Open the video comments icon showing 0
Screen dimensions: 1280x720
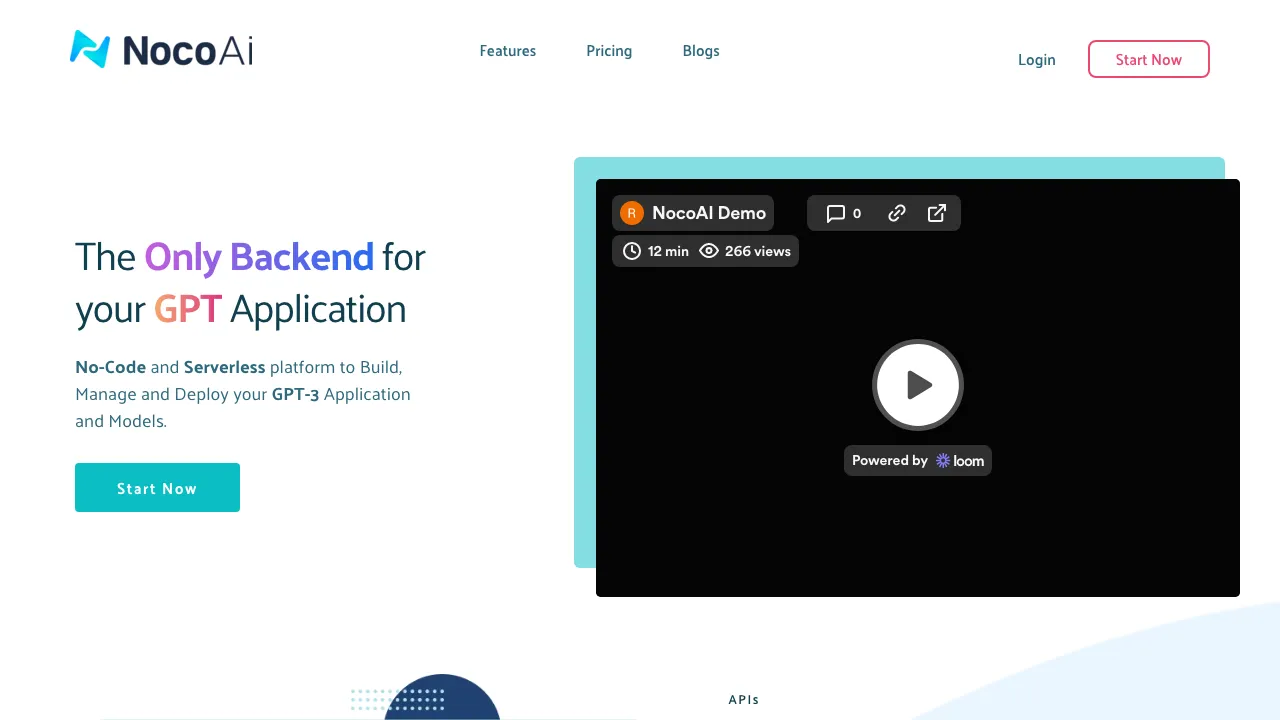pyautogui.click(x=844, y=213)
